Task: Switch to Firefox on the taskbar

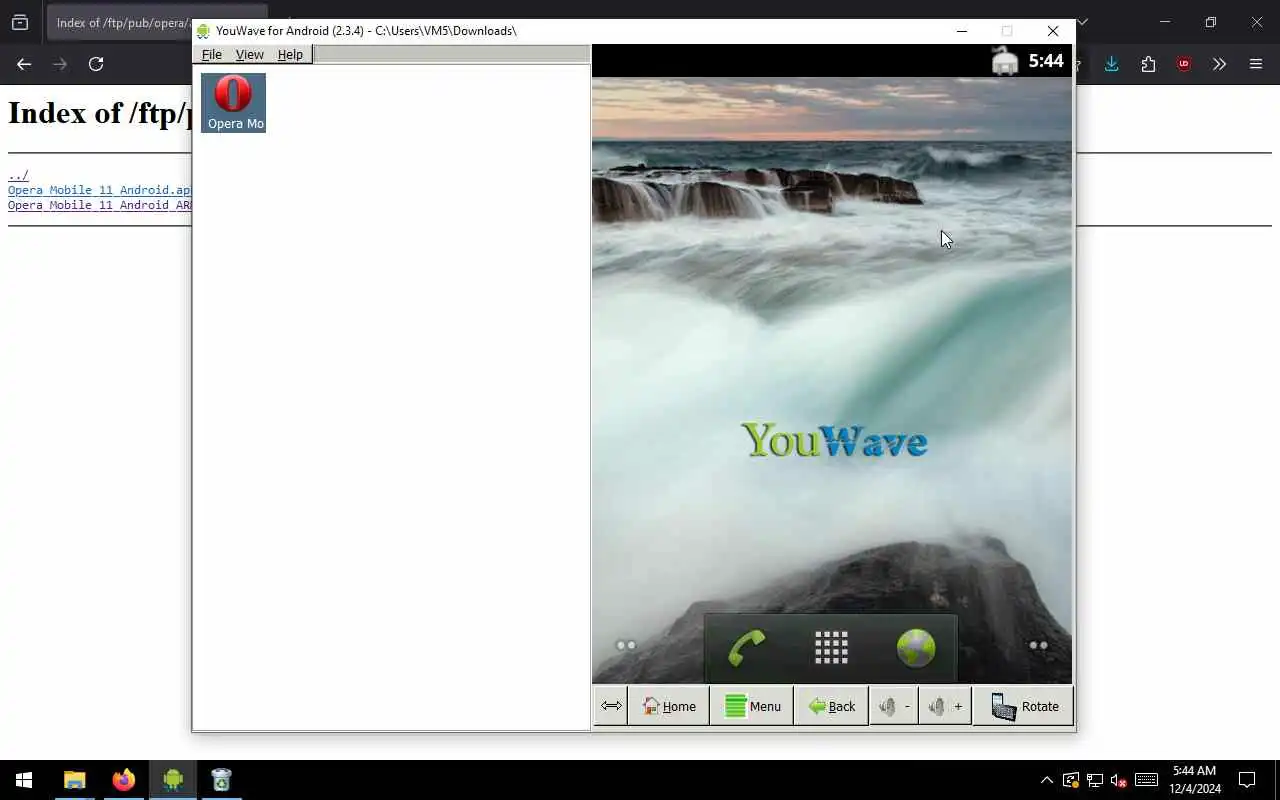Action: tap(124, 780)
